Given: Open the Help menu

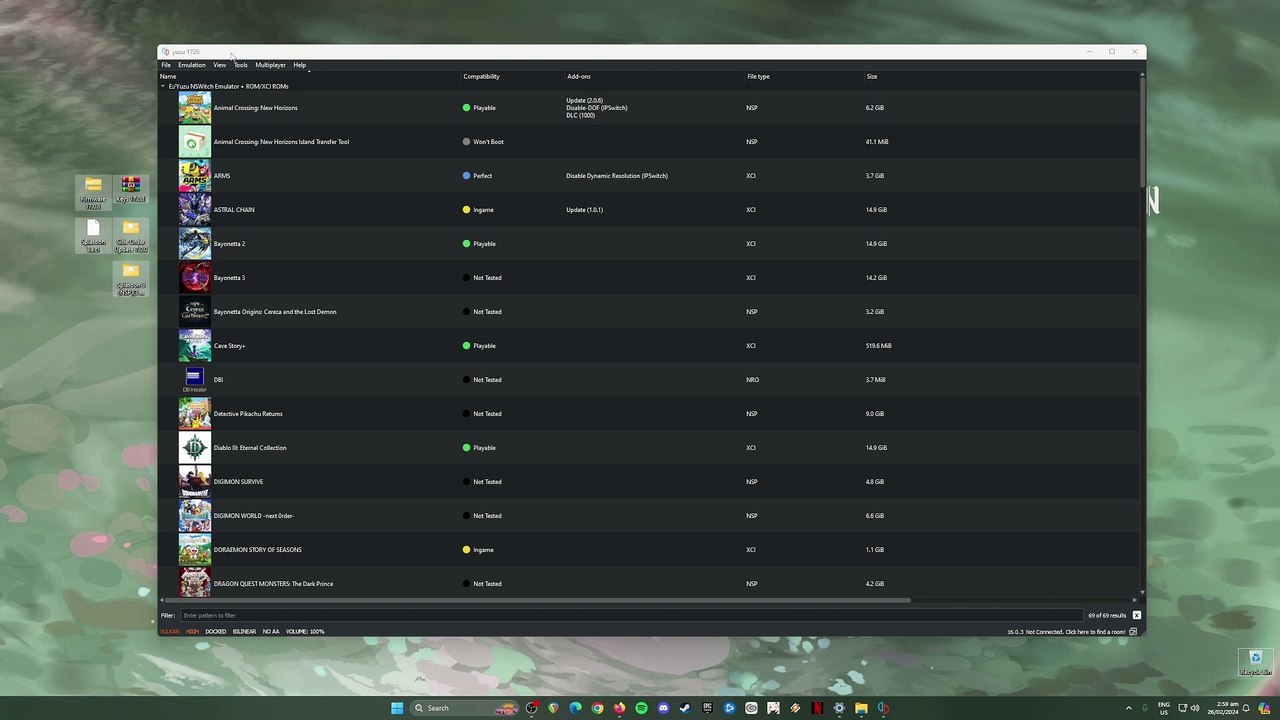Looking at the screenshot, I should pyautogui.click(x=300, y=65).
